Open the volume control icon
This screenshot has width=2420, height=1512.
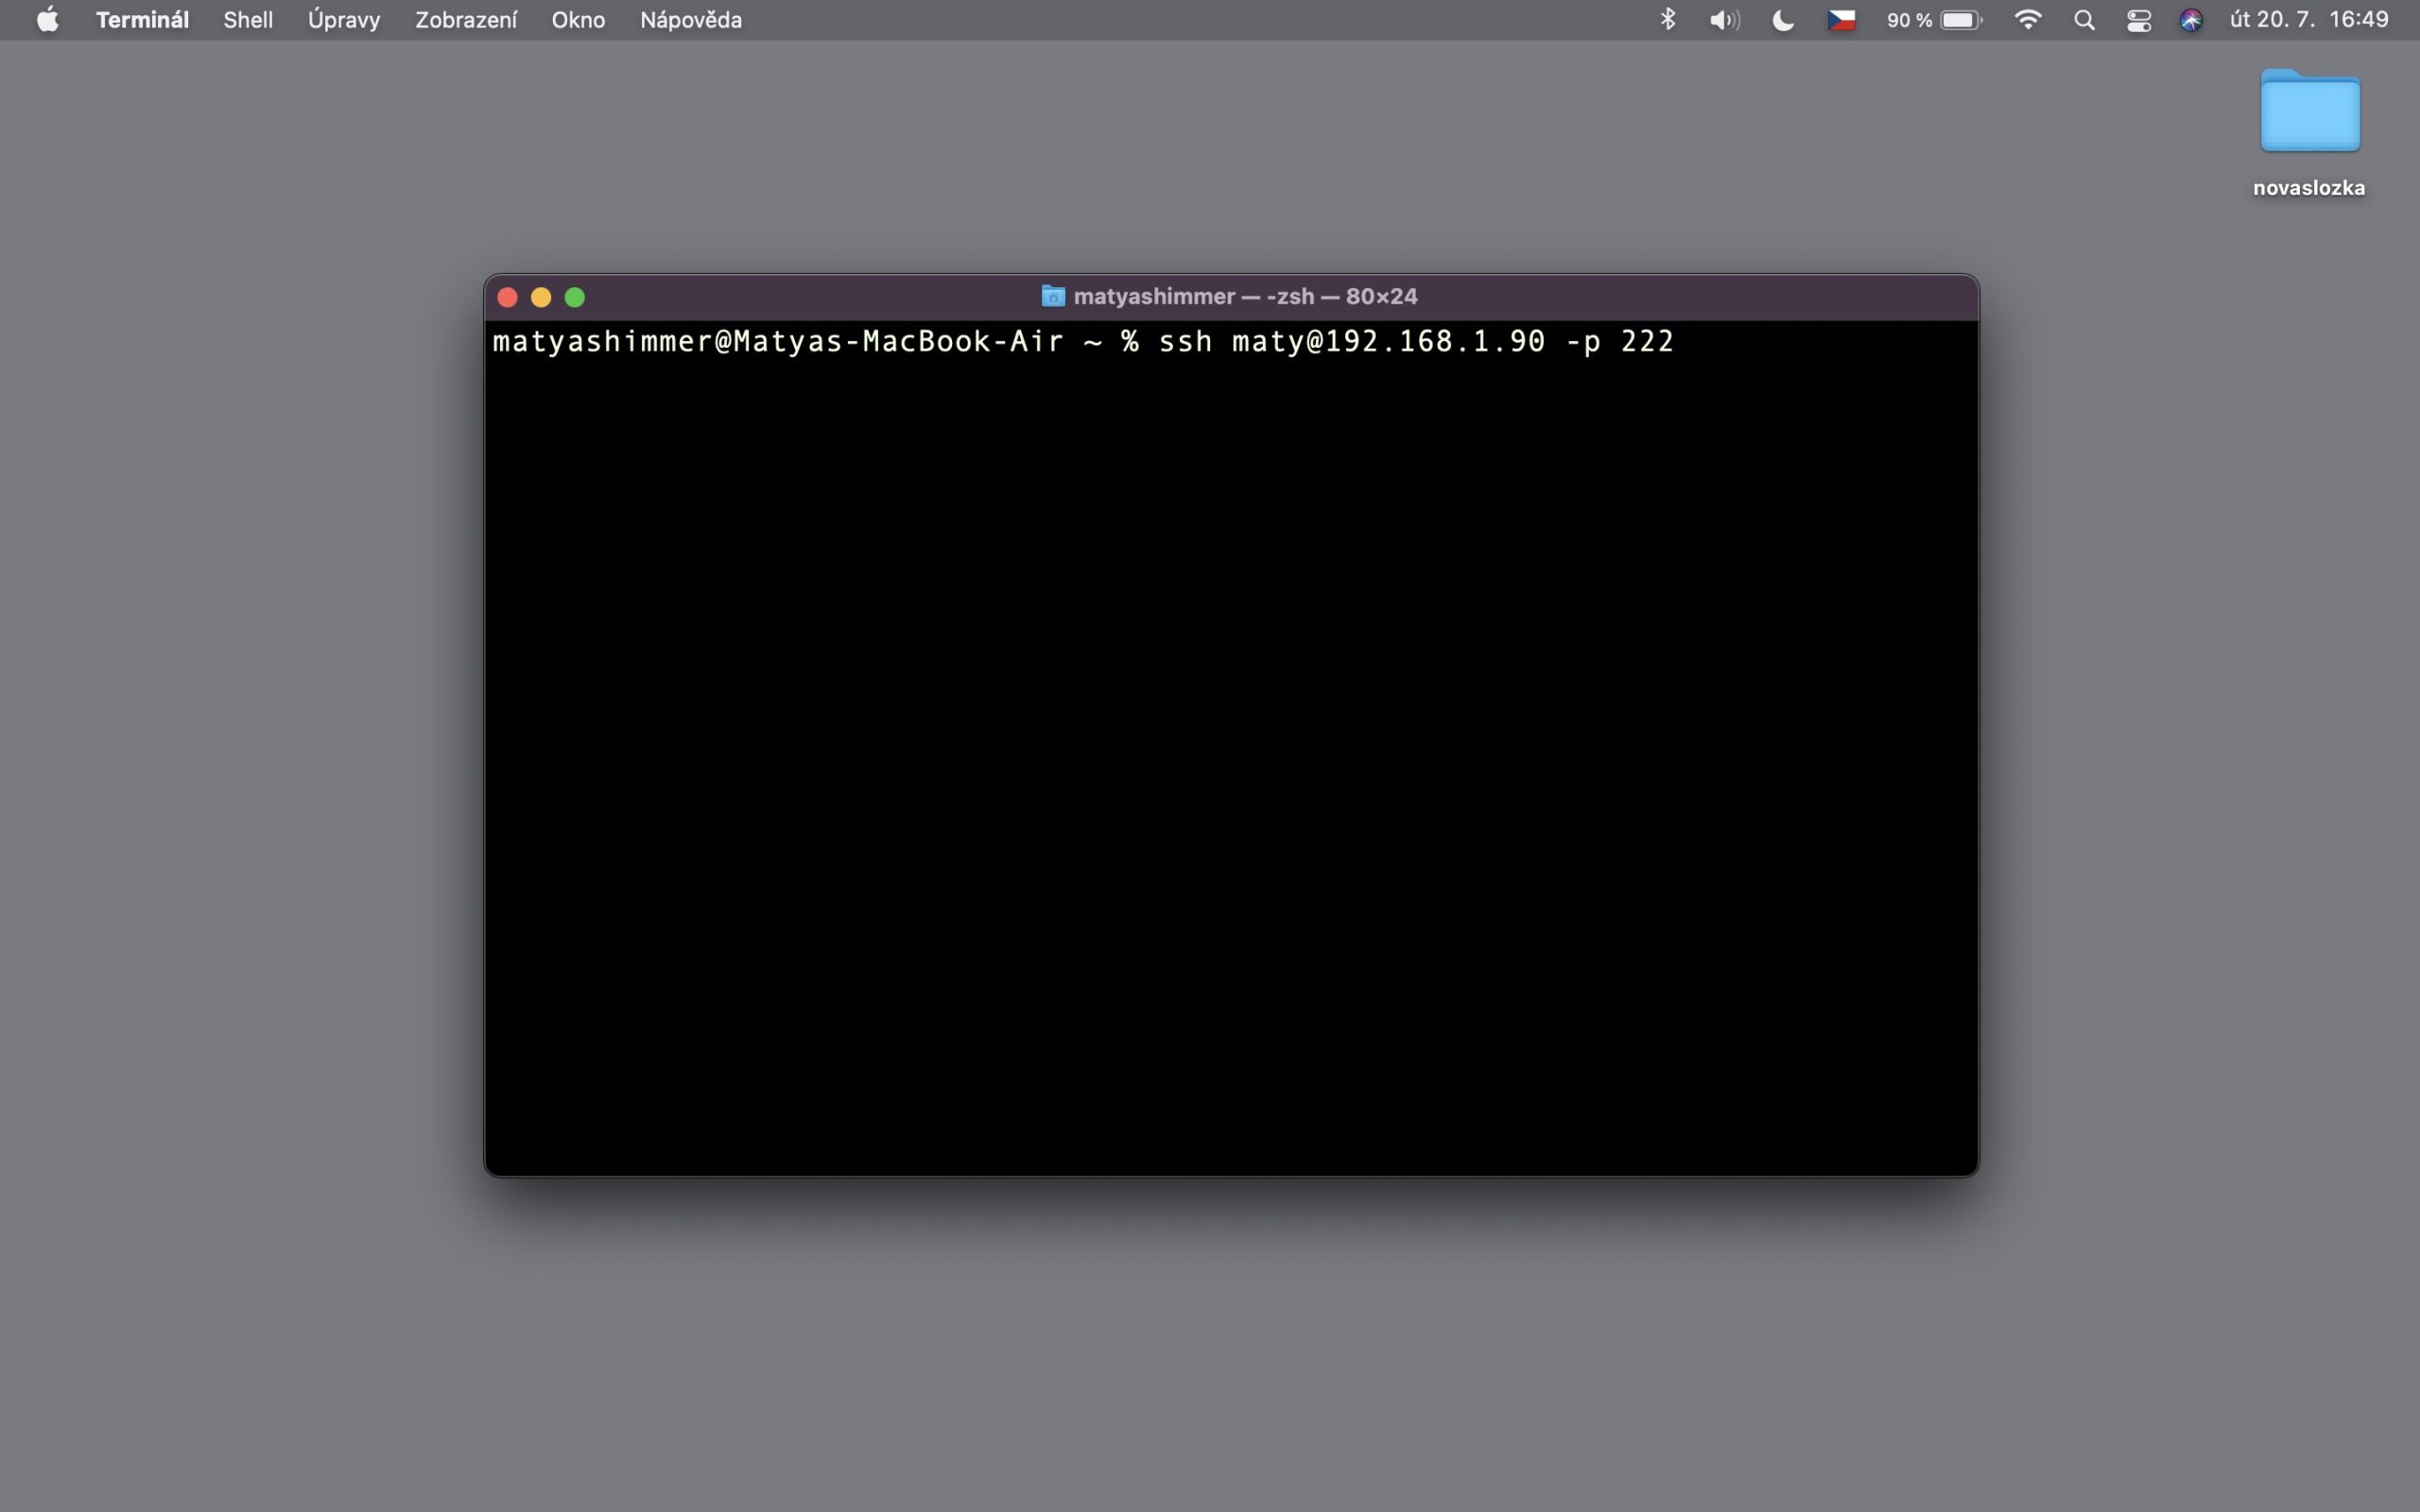tap(1724, 20)
